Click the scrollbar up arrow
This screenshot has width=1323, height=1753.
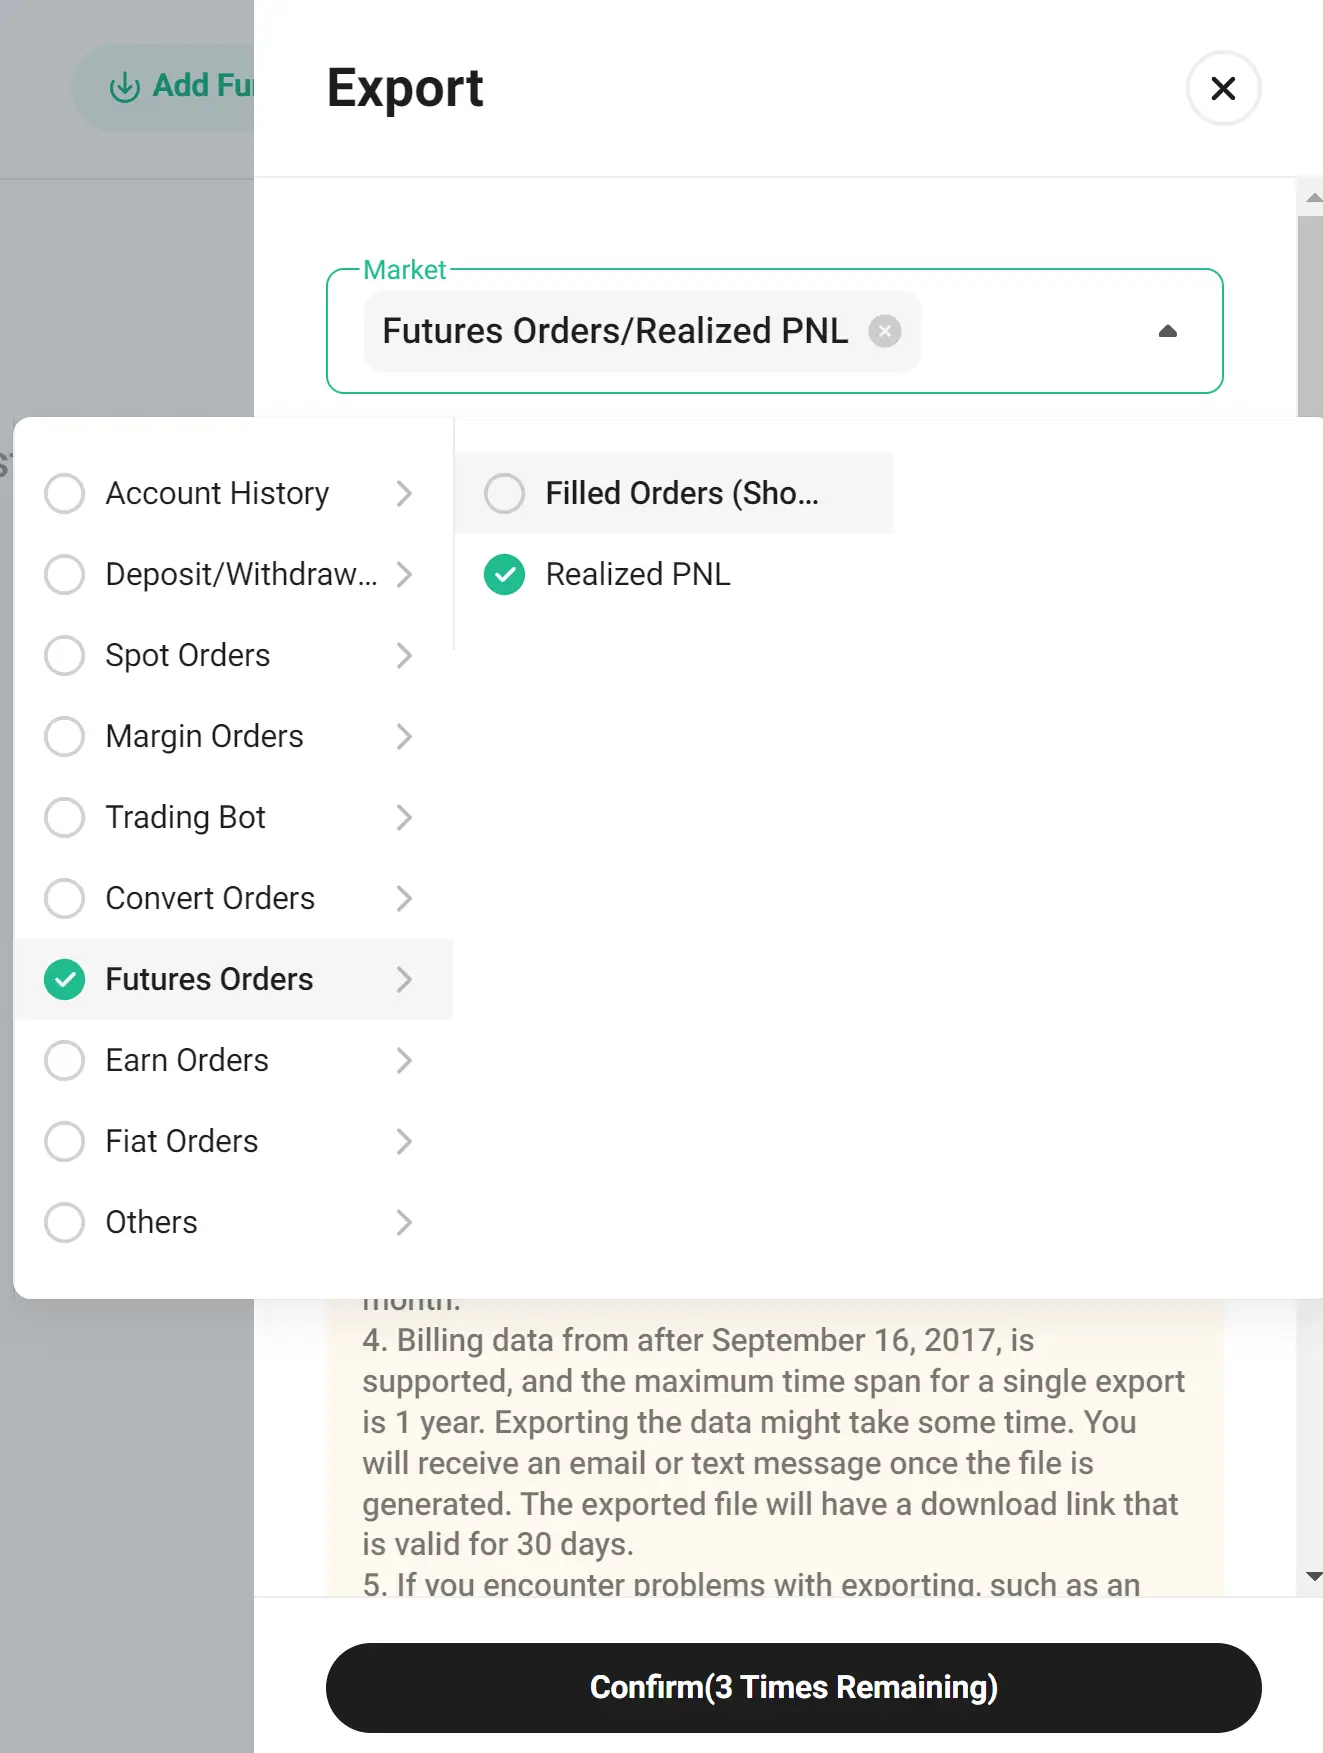pyautogui.click(x=1313, y=198)
